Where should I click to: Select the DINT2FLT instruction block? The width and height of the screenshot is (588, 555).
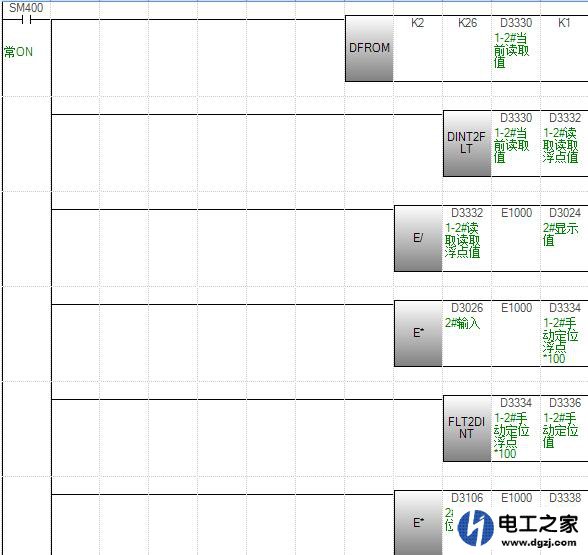point(467,143)
